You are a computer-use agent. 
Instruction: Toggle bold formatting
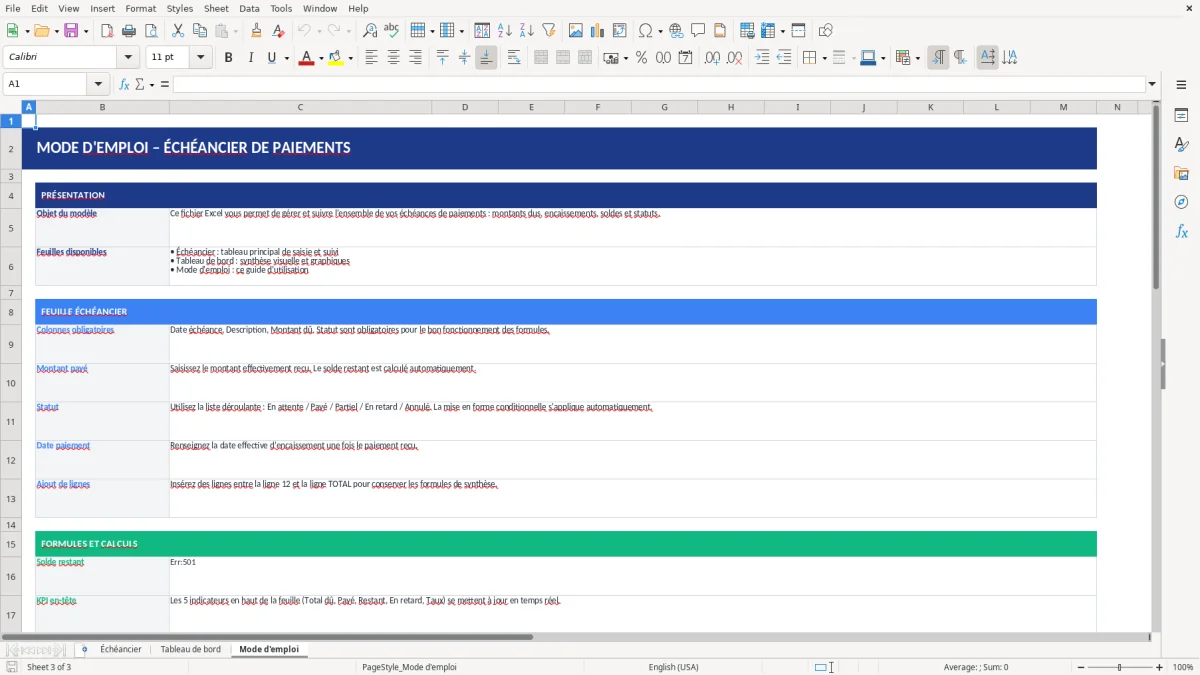(x=228, y=57)
